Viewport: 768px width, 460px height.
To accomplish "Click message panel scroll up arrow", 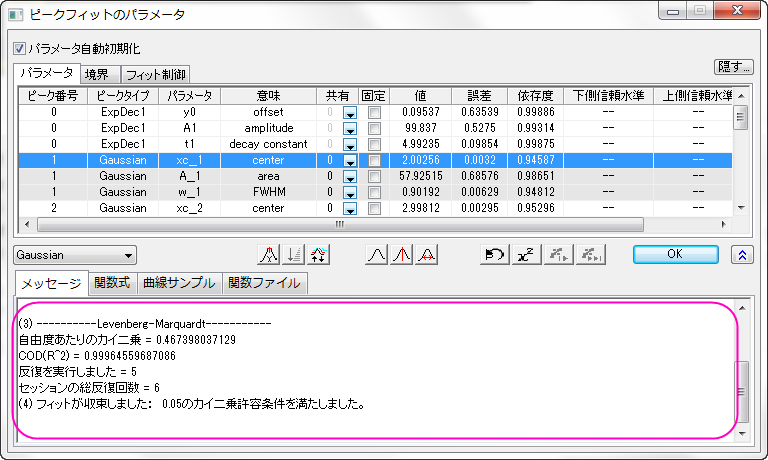I will pyautogui.click(x=743, y=308).
